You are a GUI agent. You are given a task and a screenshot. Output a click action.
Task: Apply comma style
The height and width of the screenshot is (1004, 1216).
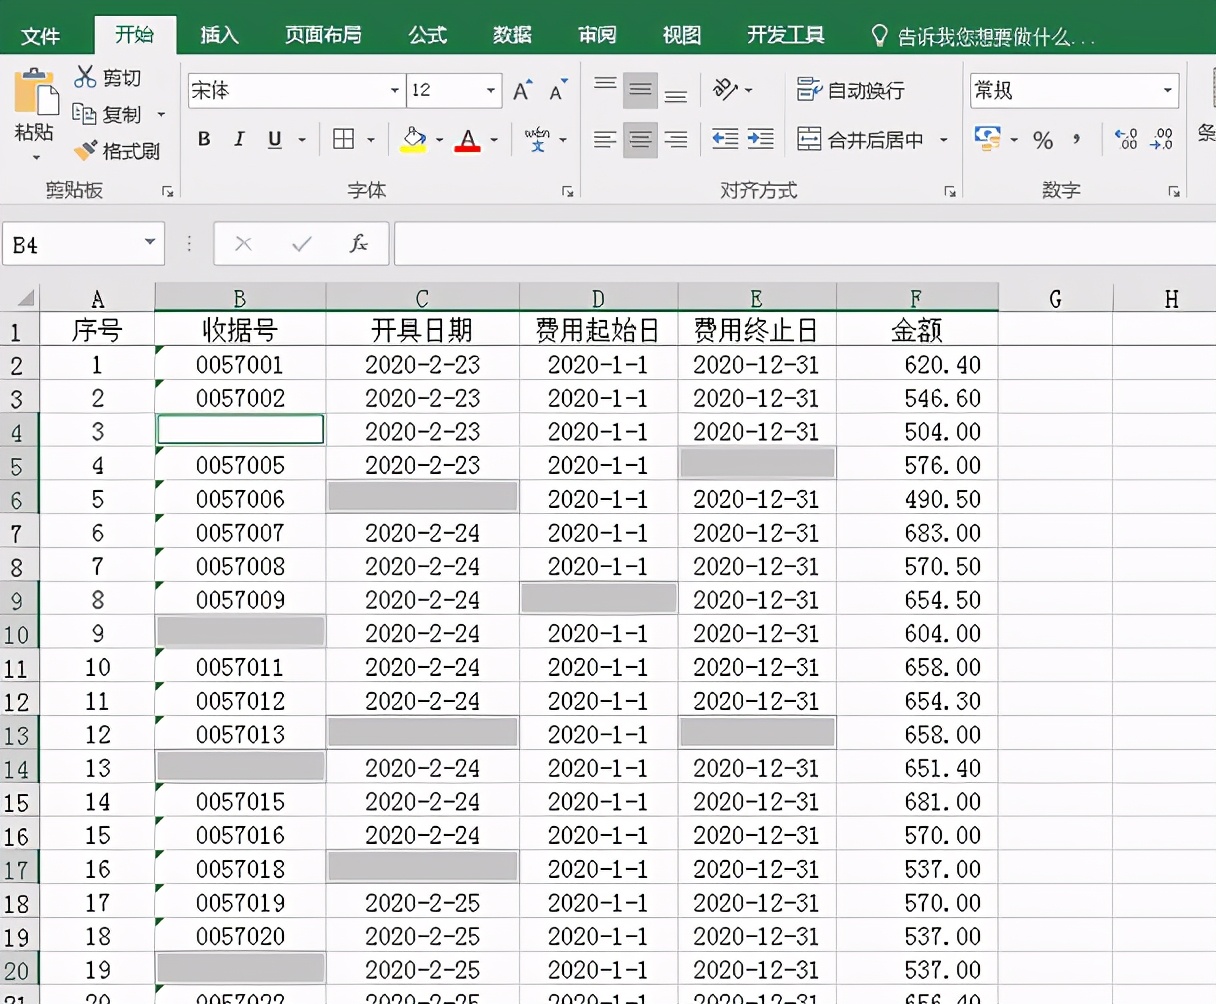click(x=1077, y=139)
